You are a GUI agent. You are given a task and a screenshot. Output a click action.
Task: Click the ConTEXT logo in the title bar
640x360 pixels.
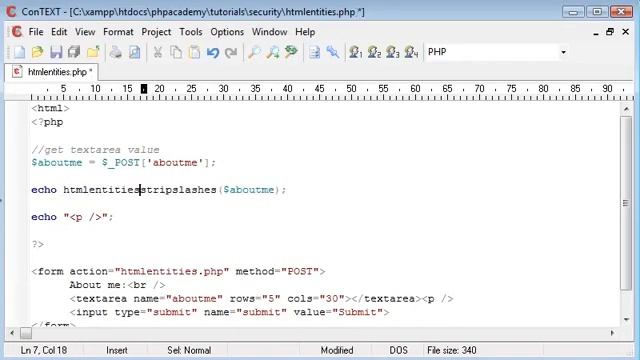tap(11, 11)
